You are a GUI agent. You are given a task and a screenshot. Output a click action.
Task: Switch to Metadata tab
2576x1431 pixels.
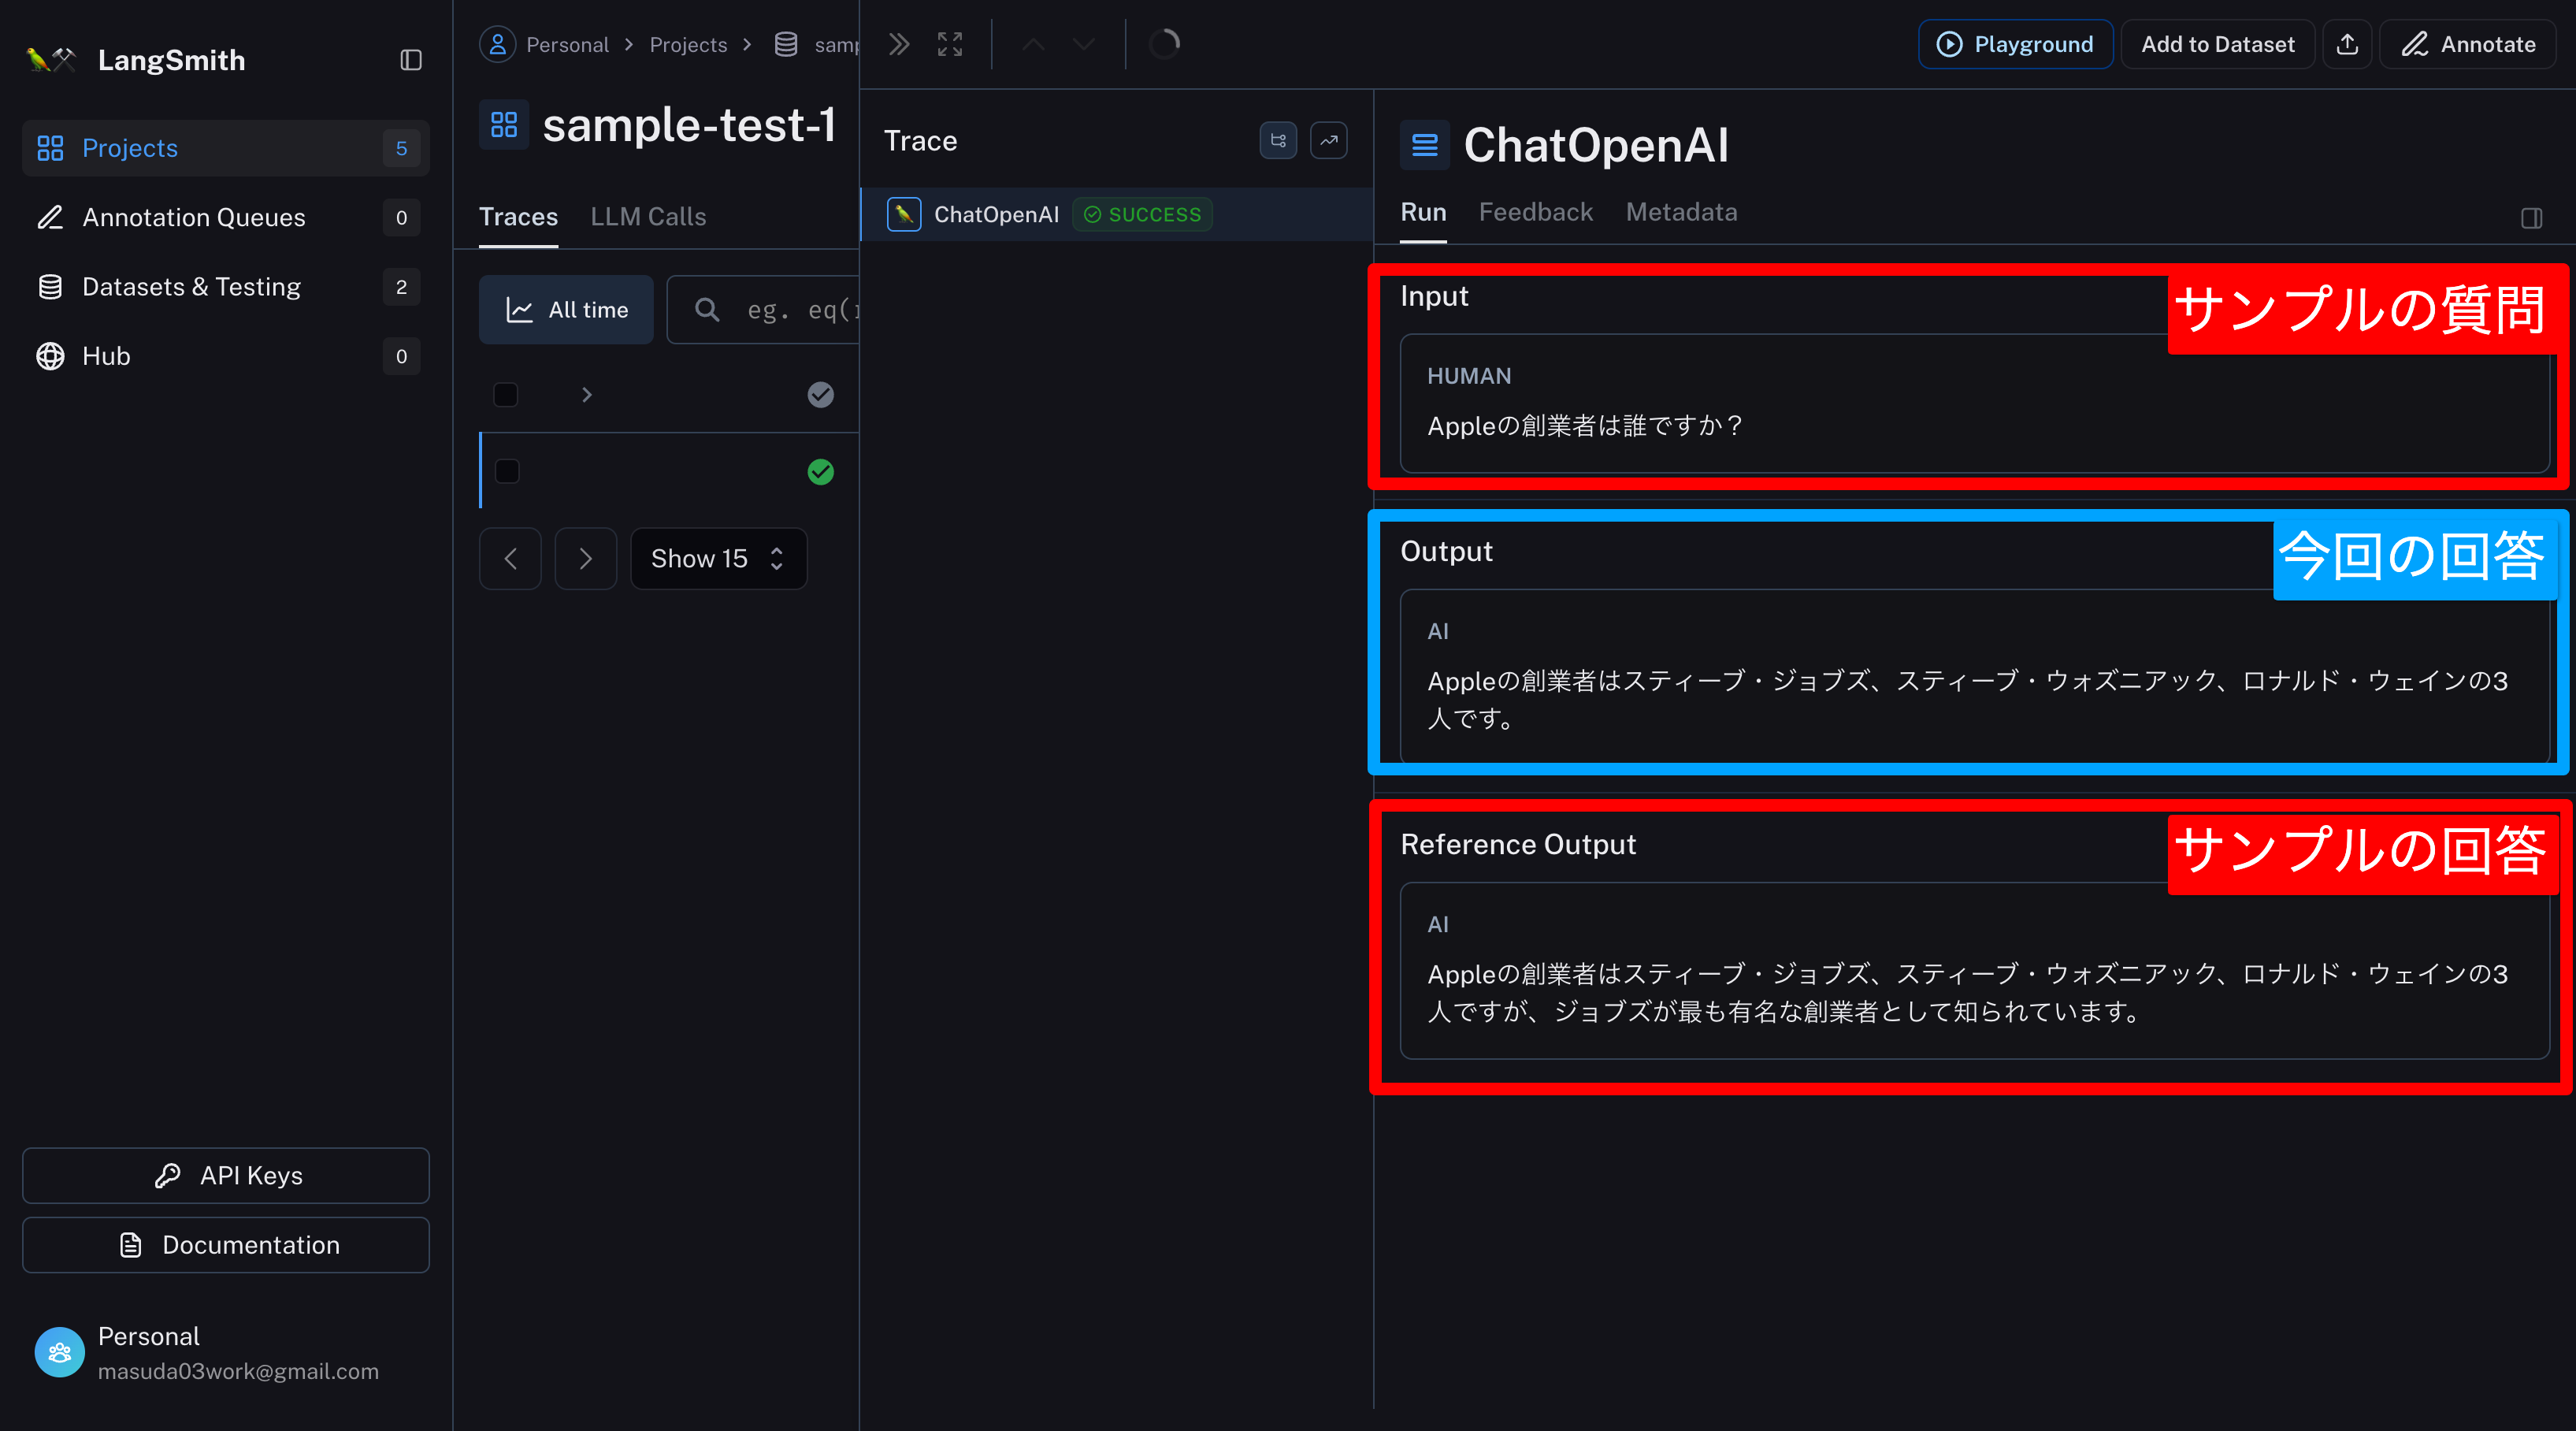click(1681, 212)
